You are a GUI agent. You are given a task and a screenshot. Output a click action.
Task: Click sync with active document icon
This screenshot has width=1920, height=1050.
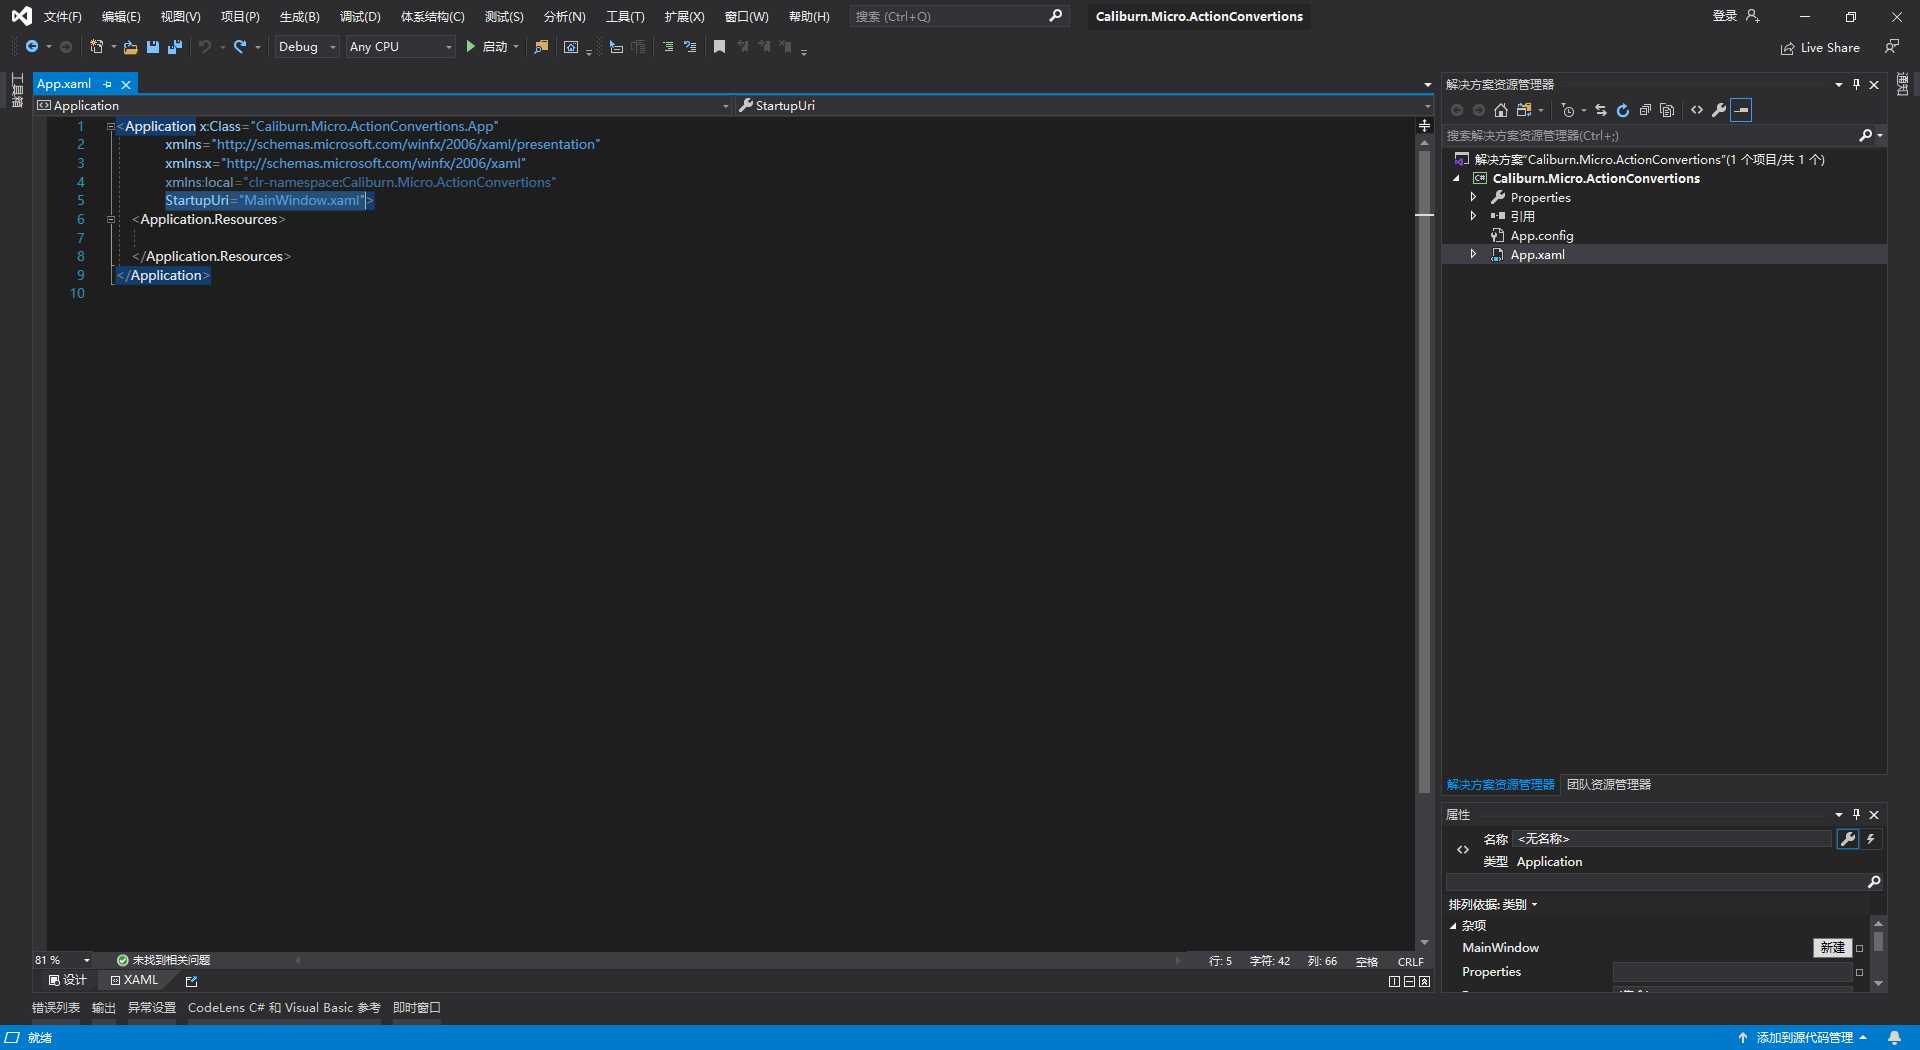point(1601,110)
